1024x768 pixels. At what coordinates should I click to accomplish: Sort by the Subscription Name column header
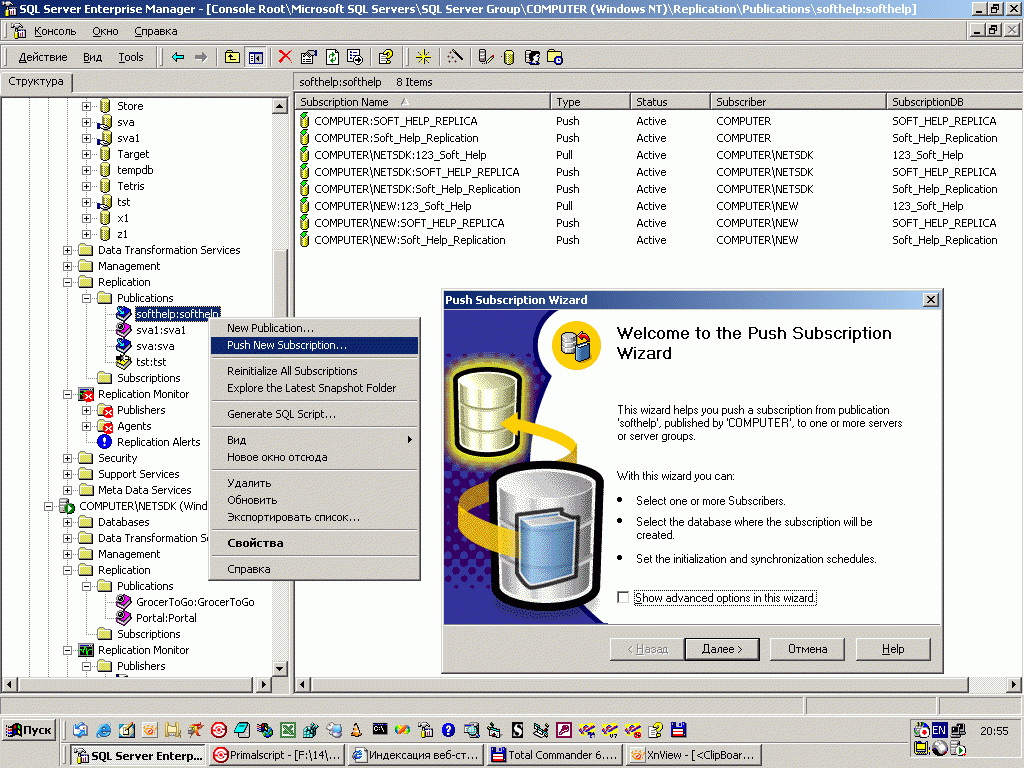(423, 102)
